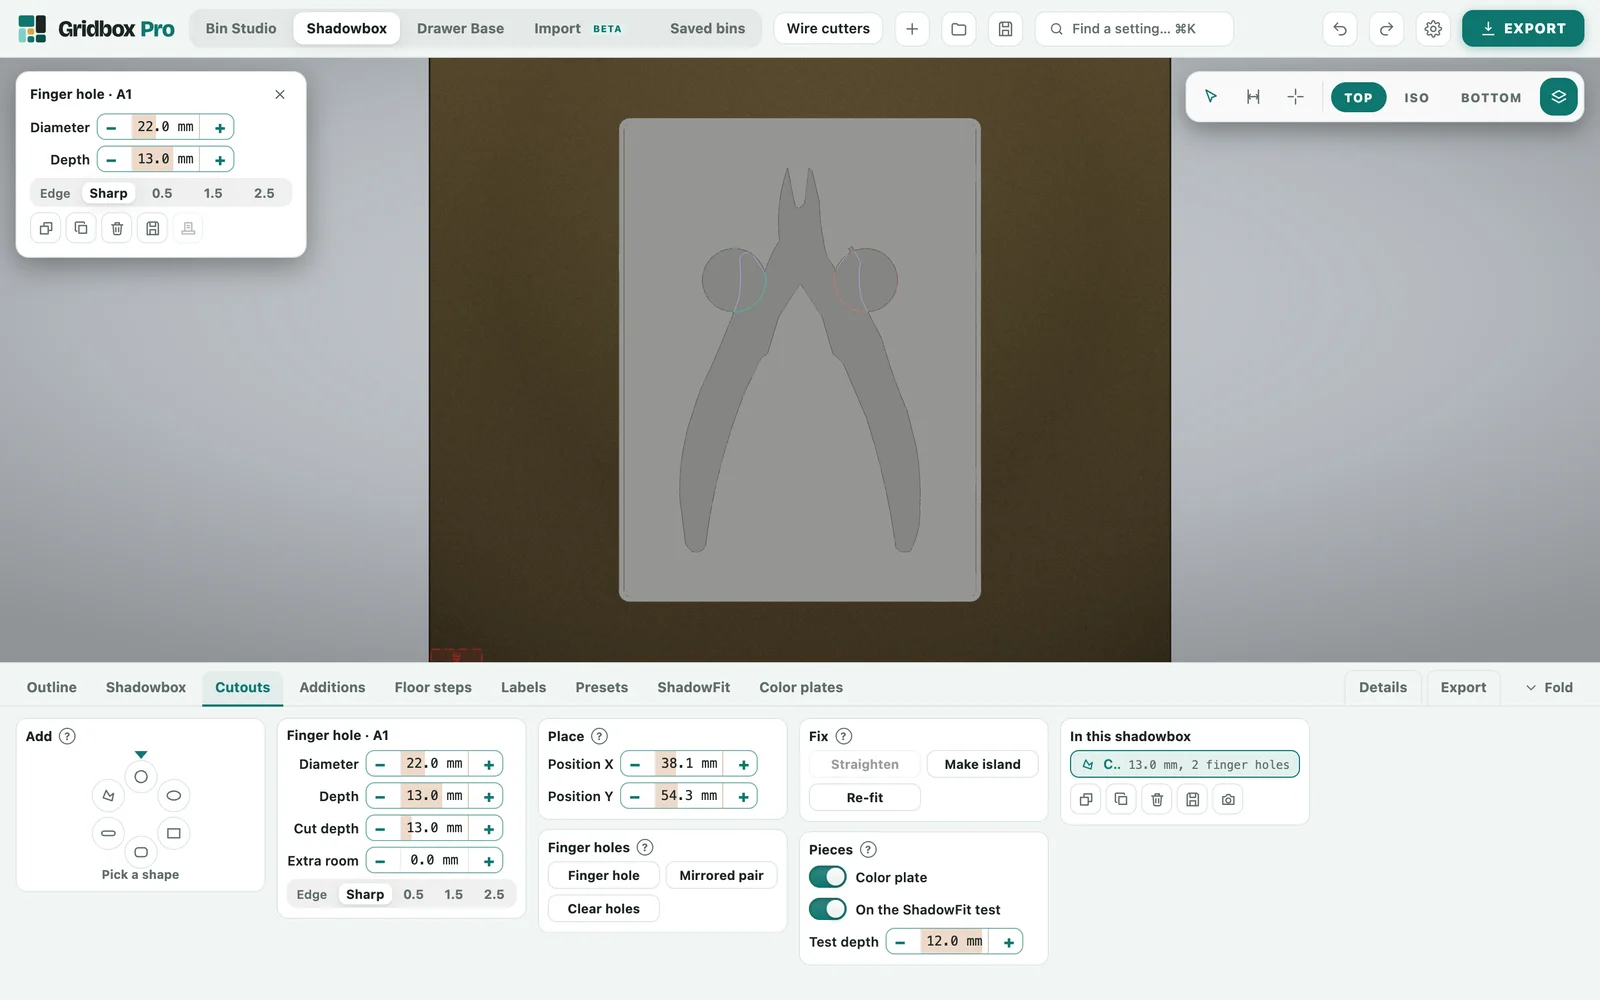Open help for the Pieces section

(868, 849)
